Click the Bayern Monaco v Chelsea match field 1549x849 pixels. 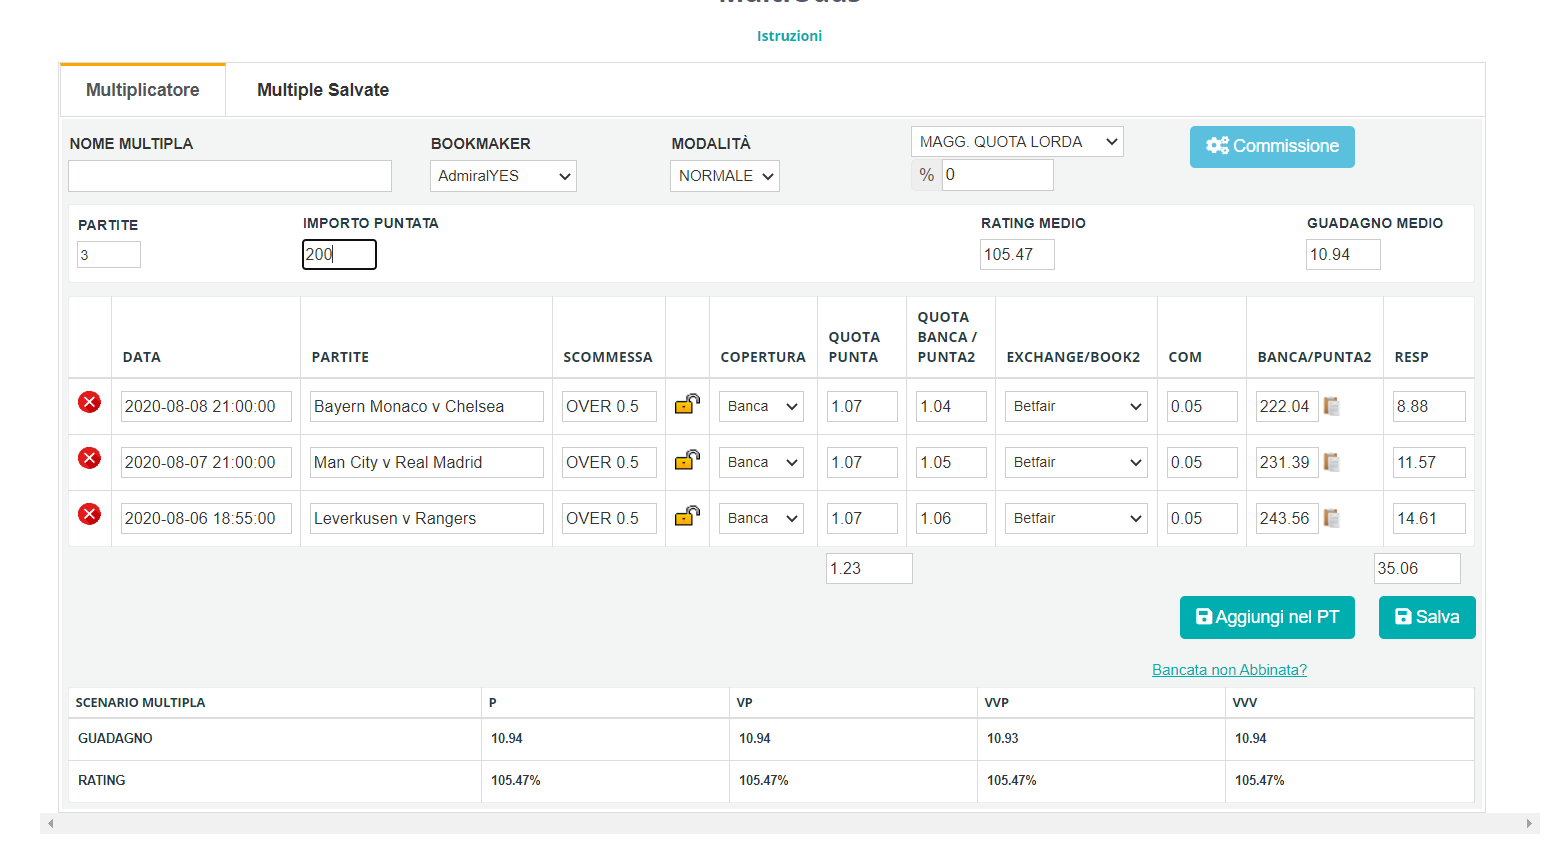(427, 406)
